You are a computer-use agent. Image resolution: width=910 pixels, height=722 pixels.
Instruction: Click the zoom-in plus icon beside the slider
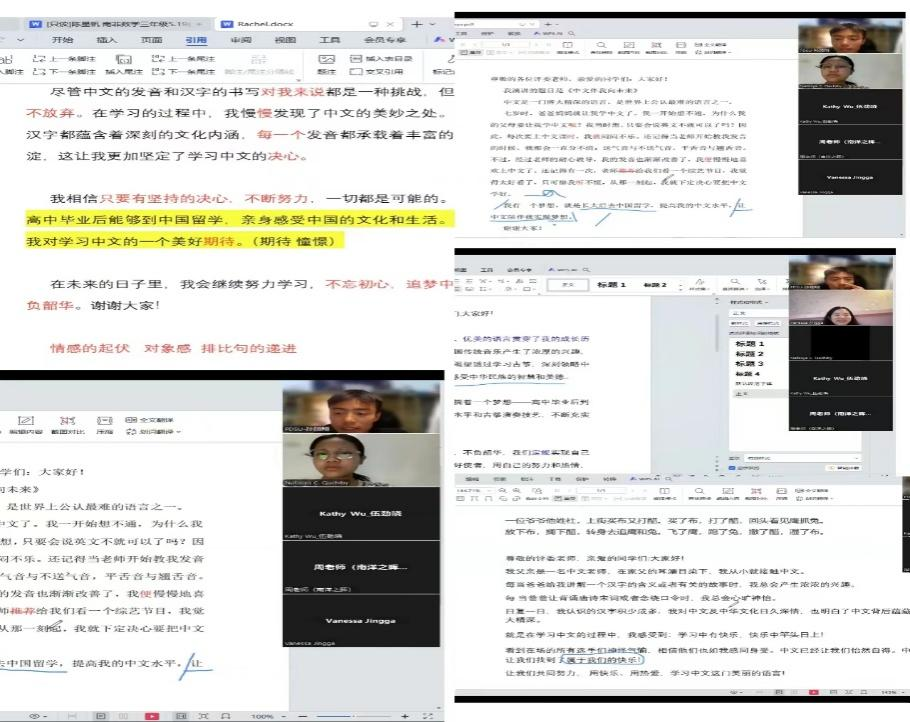[404, 716]
